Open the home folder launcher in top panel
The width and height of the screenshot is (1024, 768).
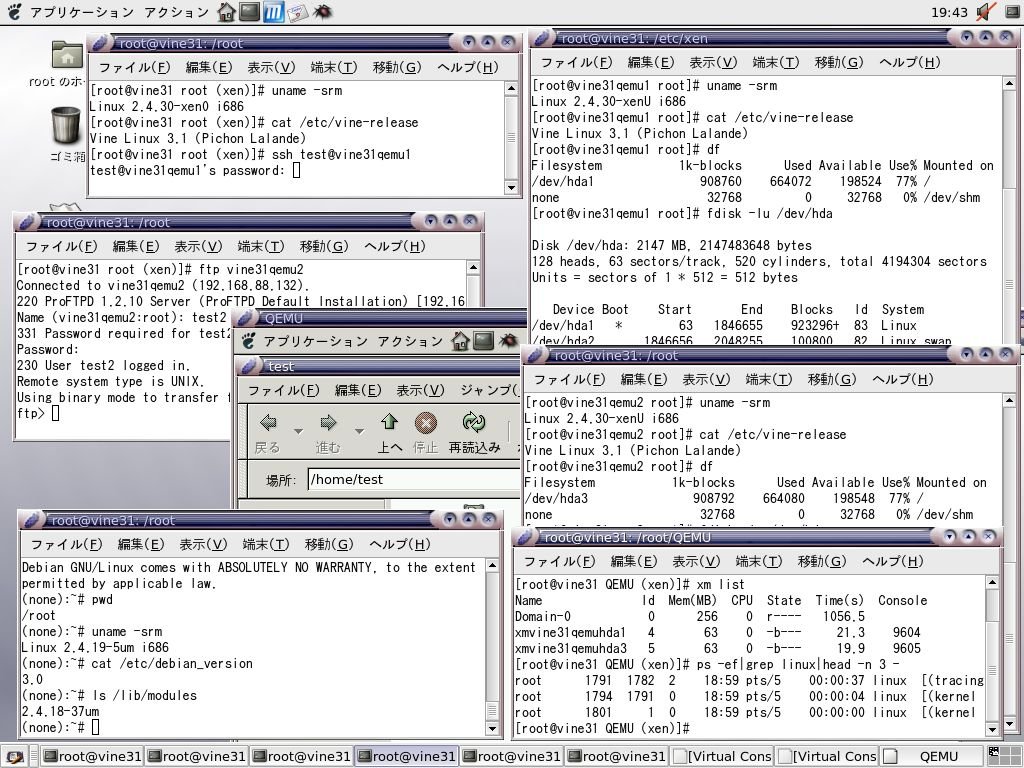pos(227,12)
